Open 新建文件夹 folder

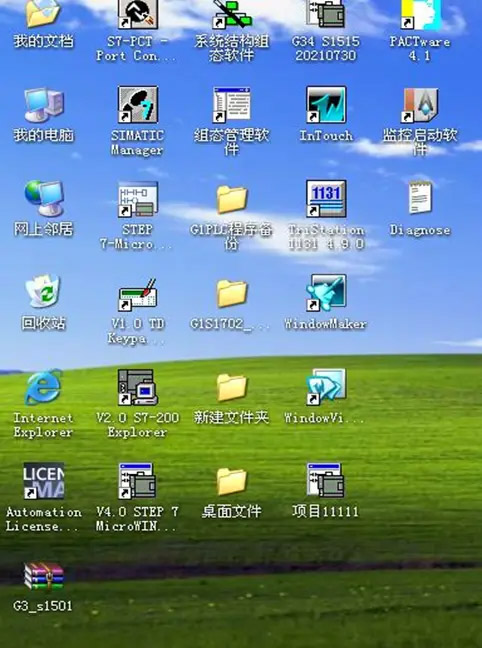(x=231, y=388)
